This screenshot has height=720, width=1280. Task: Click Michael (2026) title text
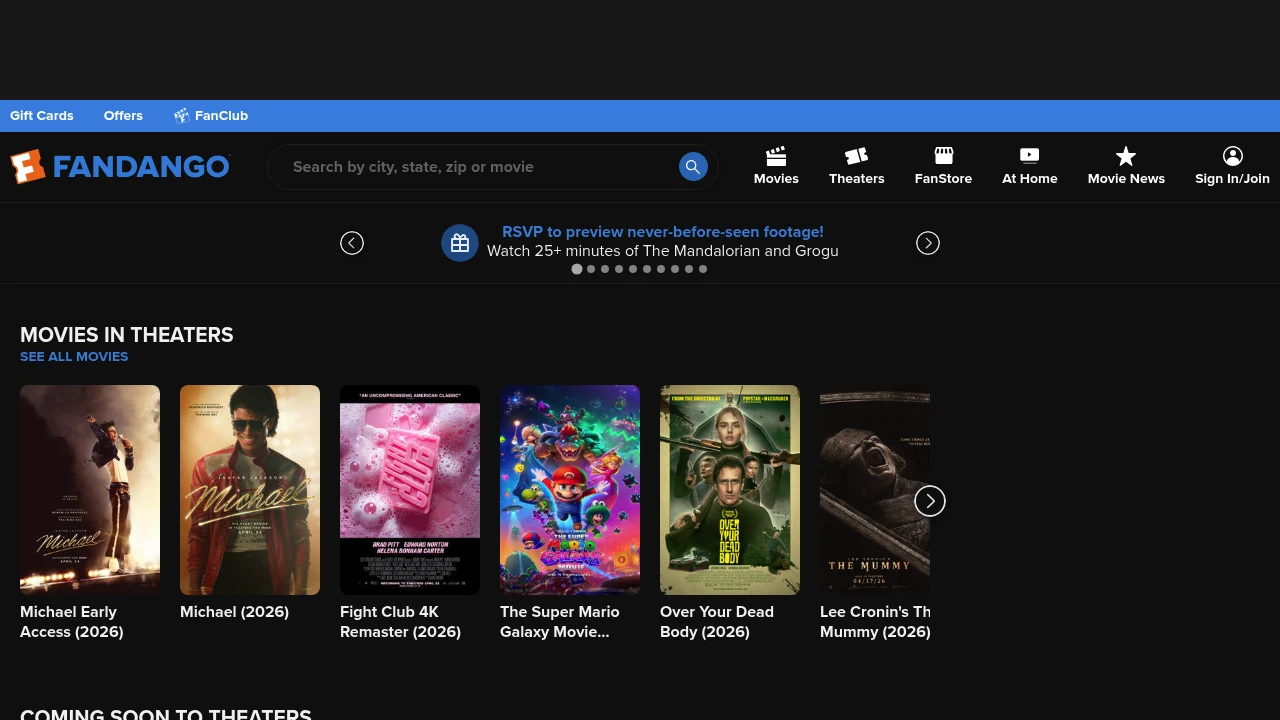click(235, 612)
